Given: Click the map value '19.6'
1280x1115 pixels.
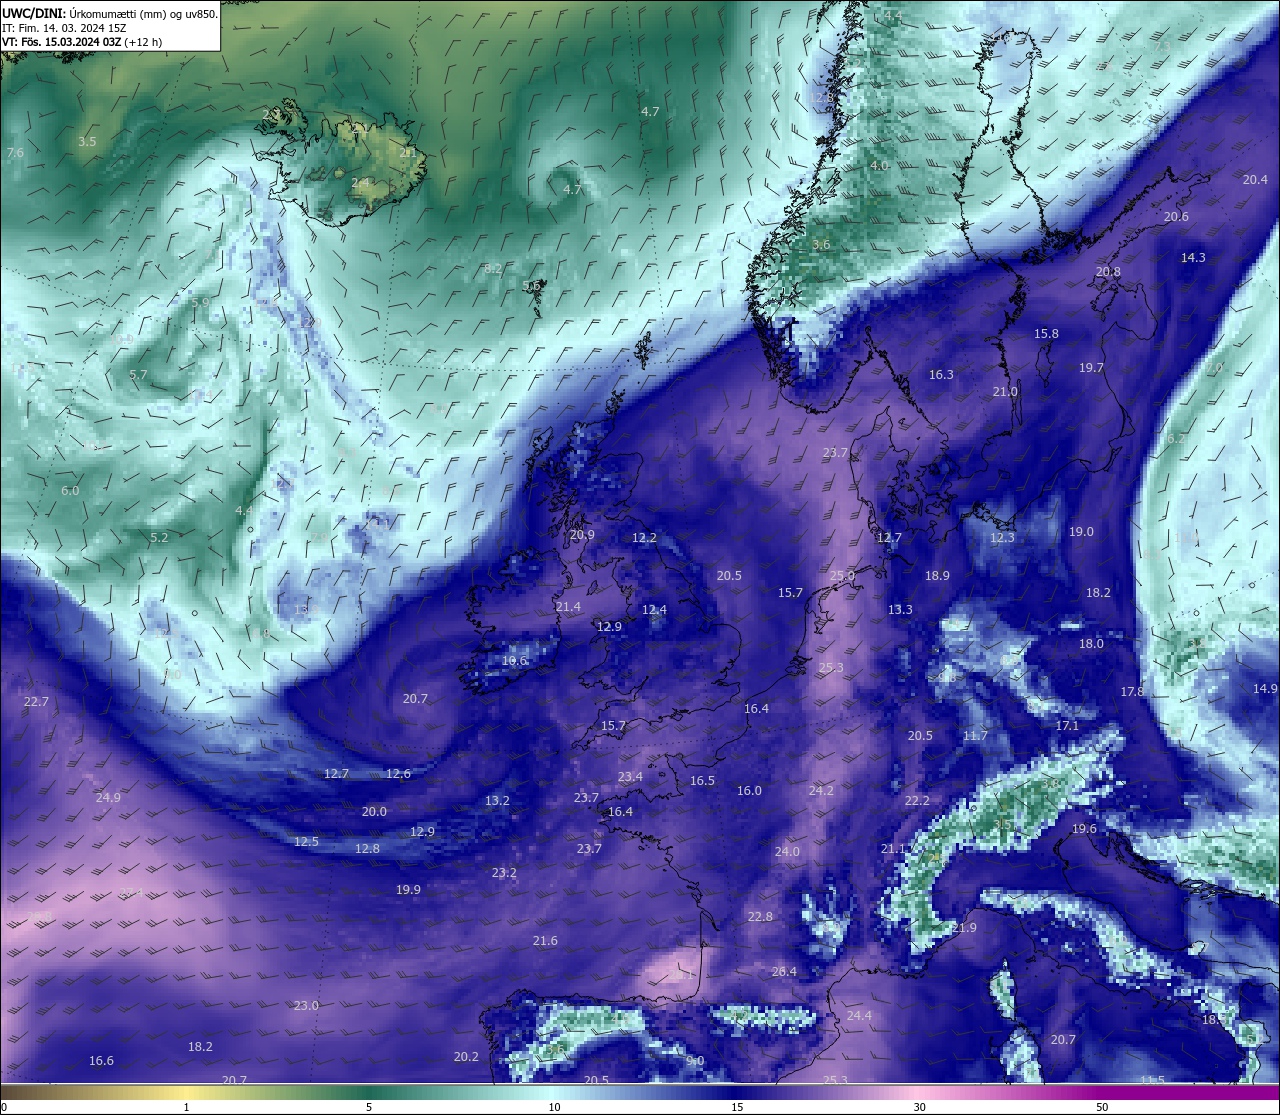Looking at the screenshot, I should click(x=1084, y=829).
